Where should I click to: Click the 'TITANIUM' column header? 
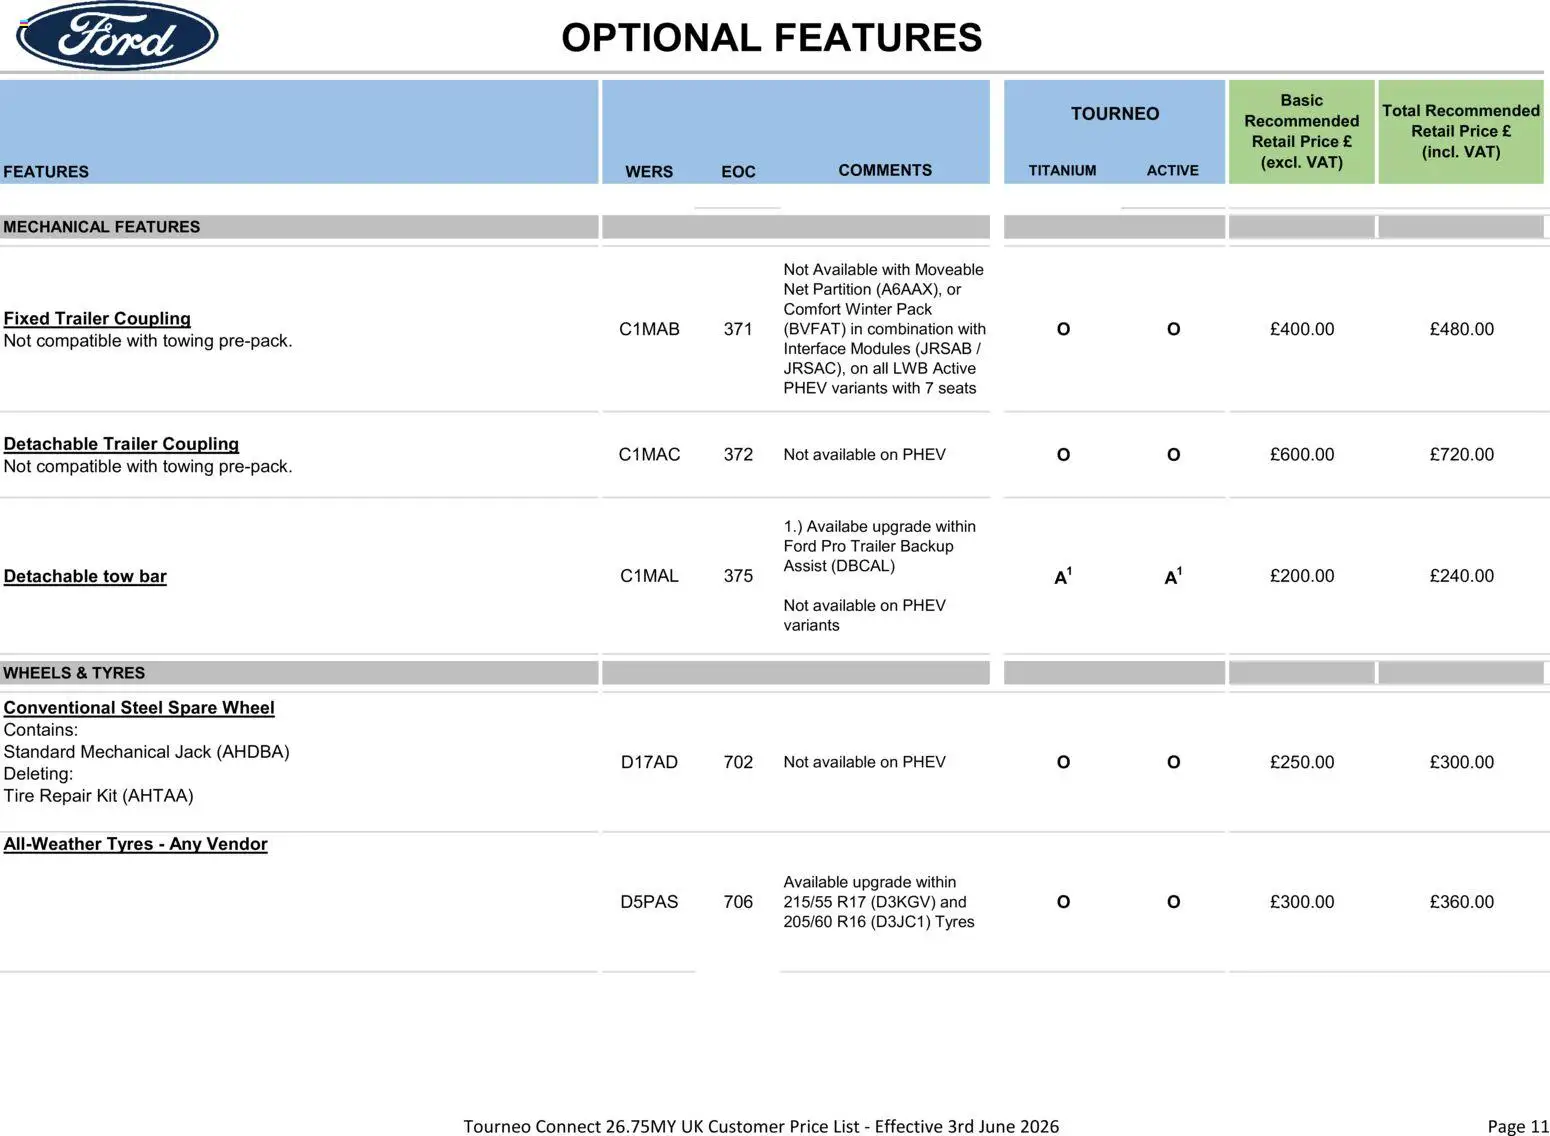point(1062,170)
